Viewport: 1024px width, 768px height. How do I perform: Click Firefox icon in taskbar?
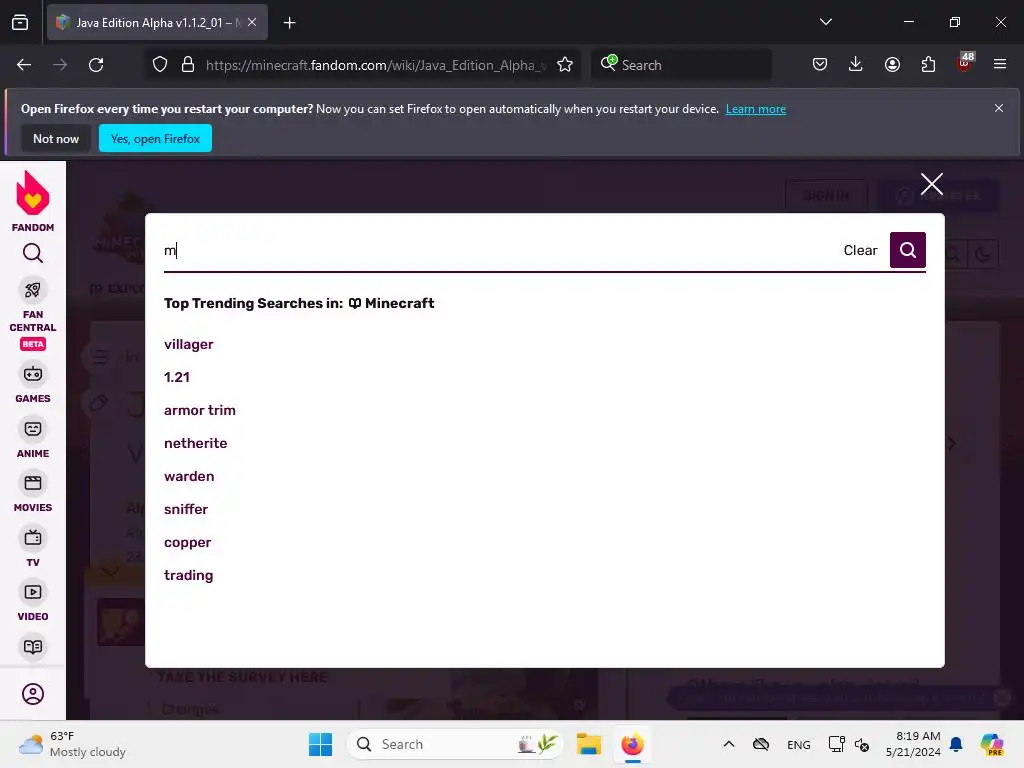(632, 744)
